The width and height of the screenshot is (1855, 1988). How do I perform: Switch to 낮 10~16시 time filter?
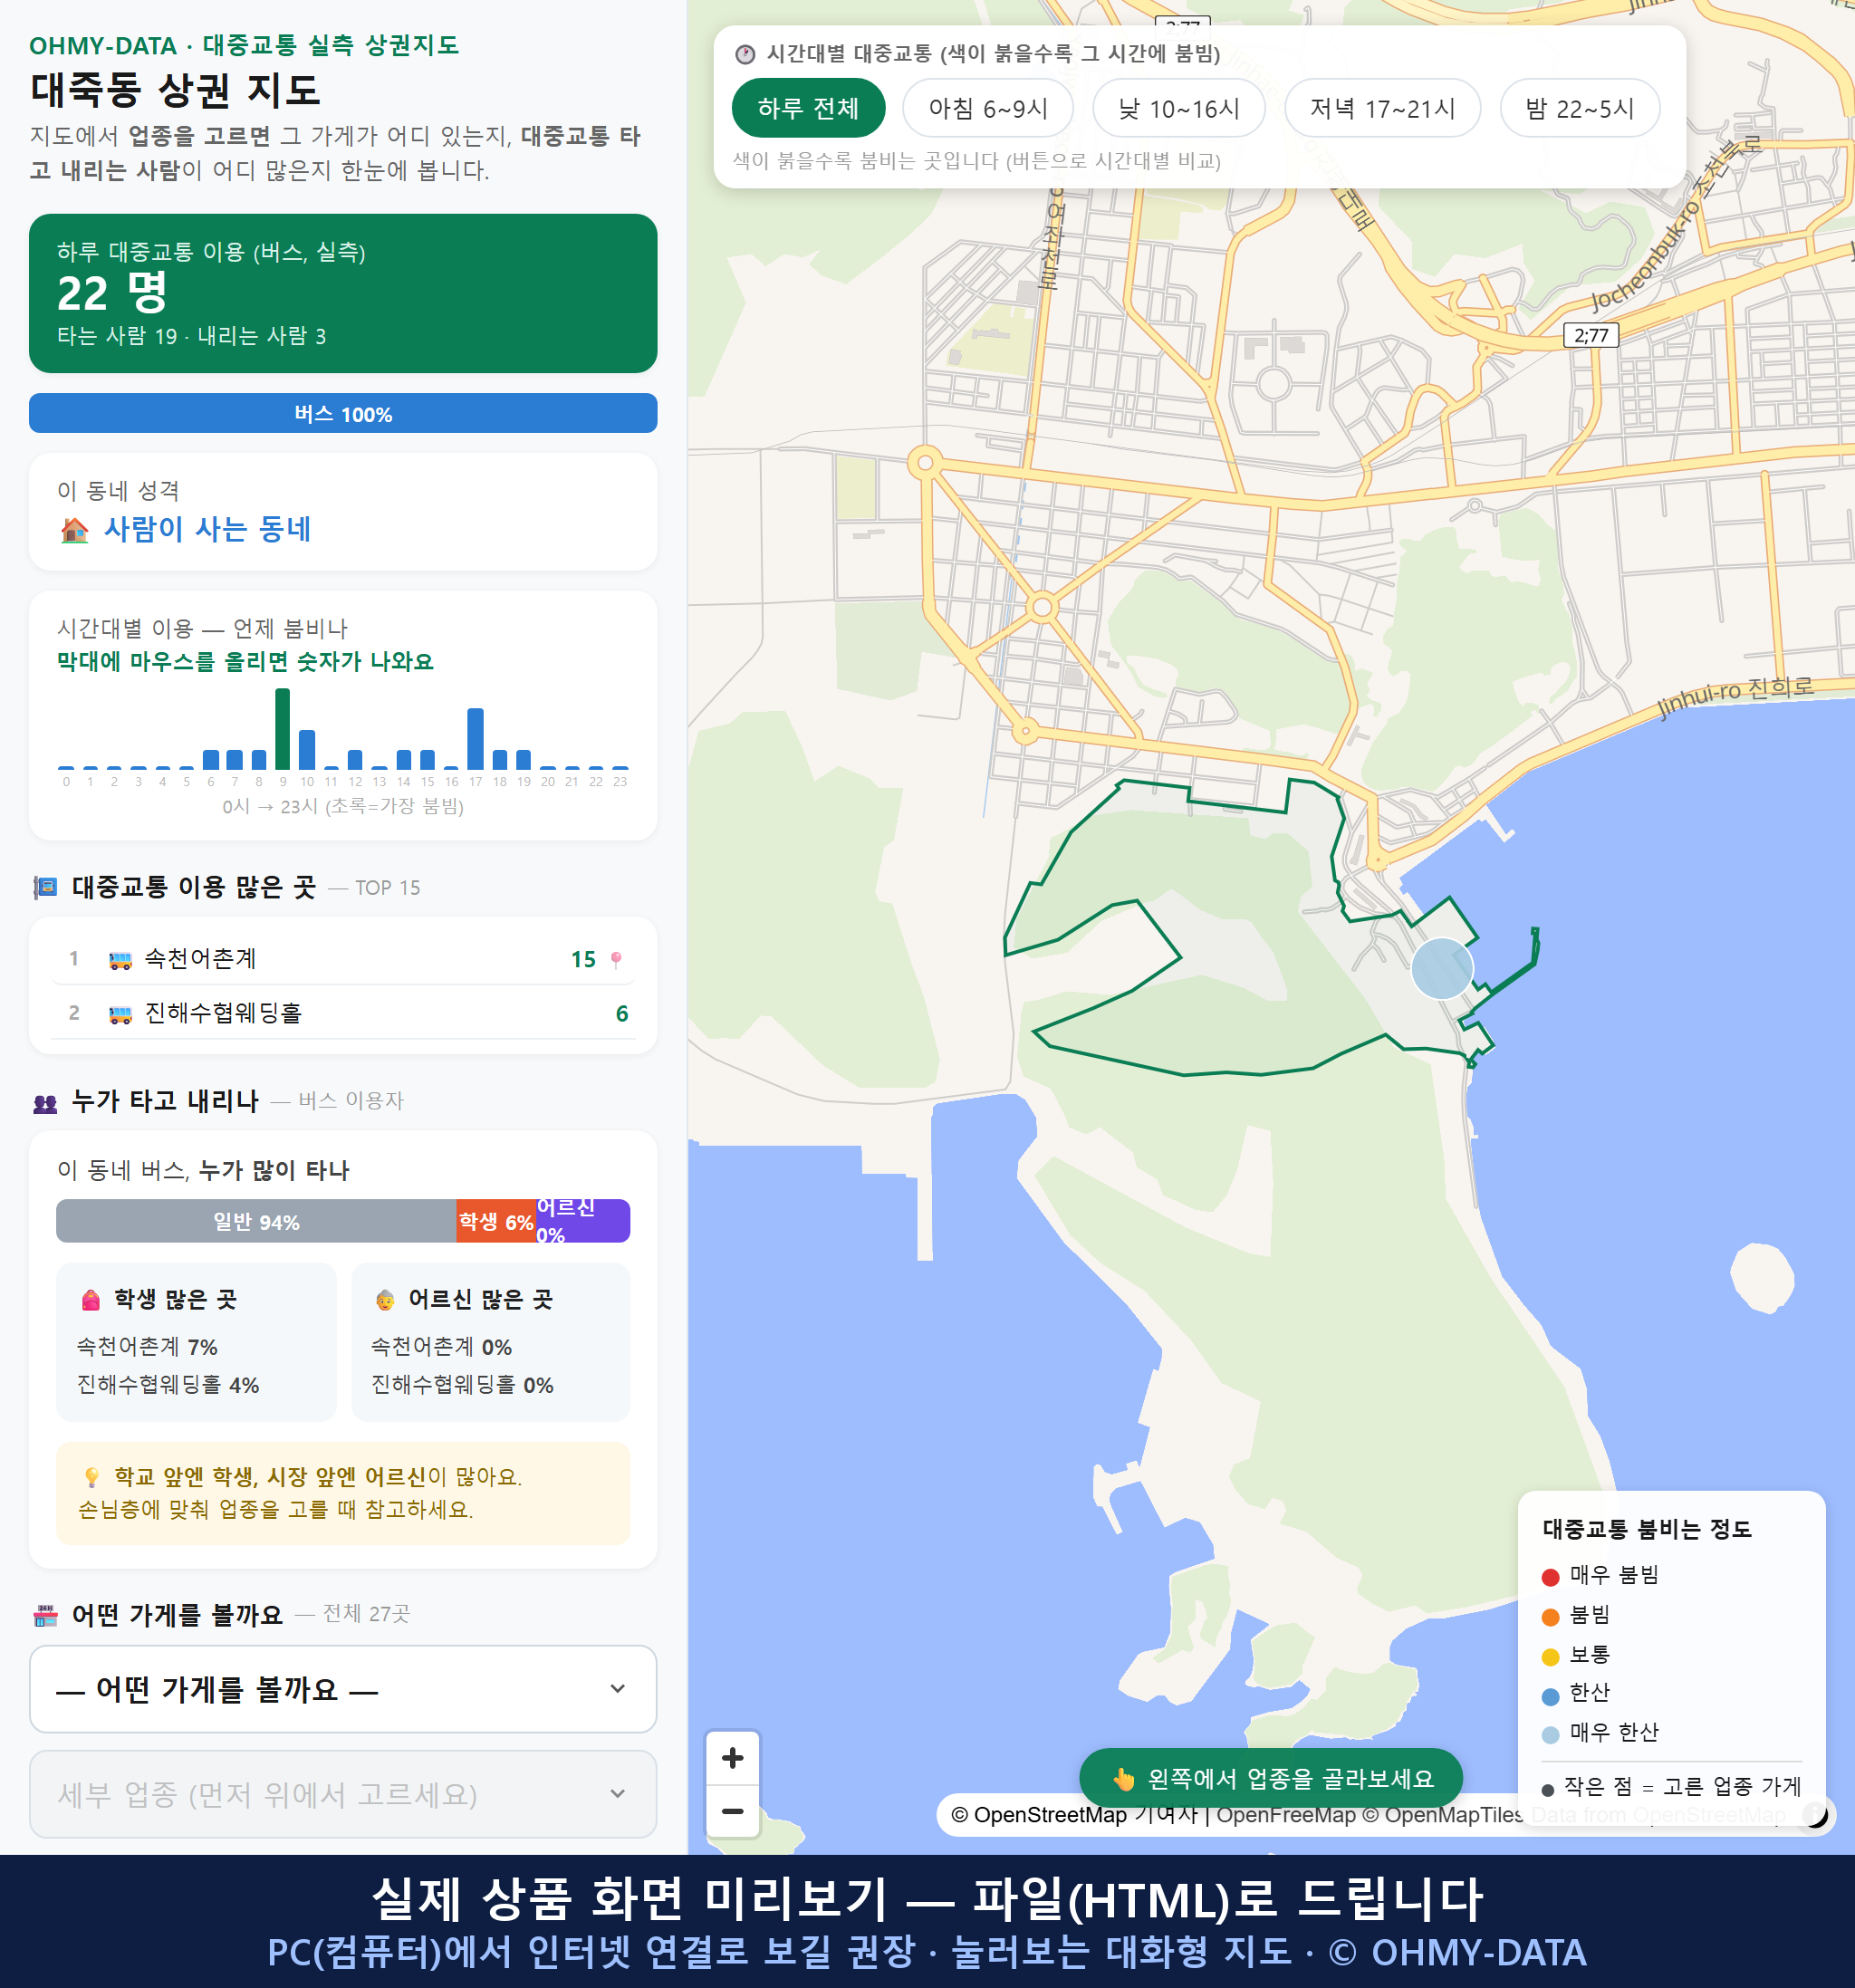[1179, 108]
